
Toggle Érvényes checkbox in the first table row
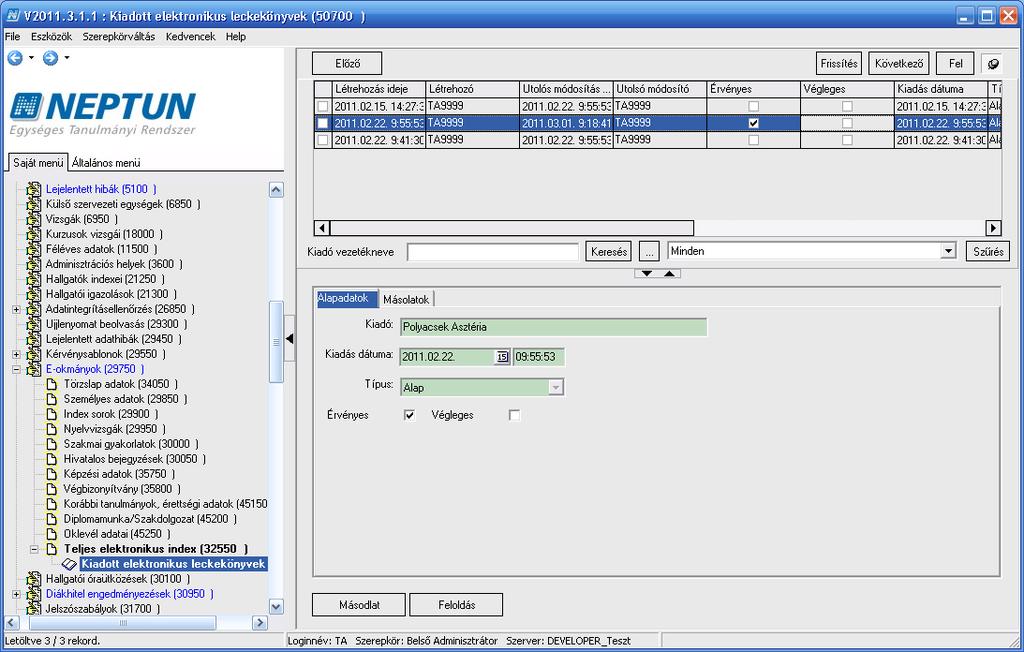click(754, 106)
